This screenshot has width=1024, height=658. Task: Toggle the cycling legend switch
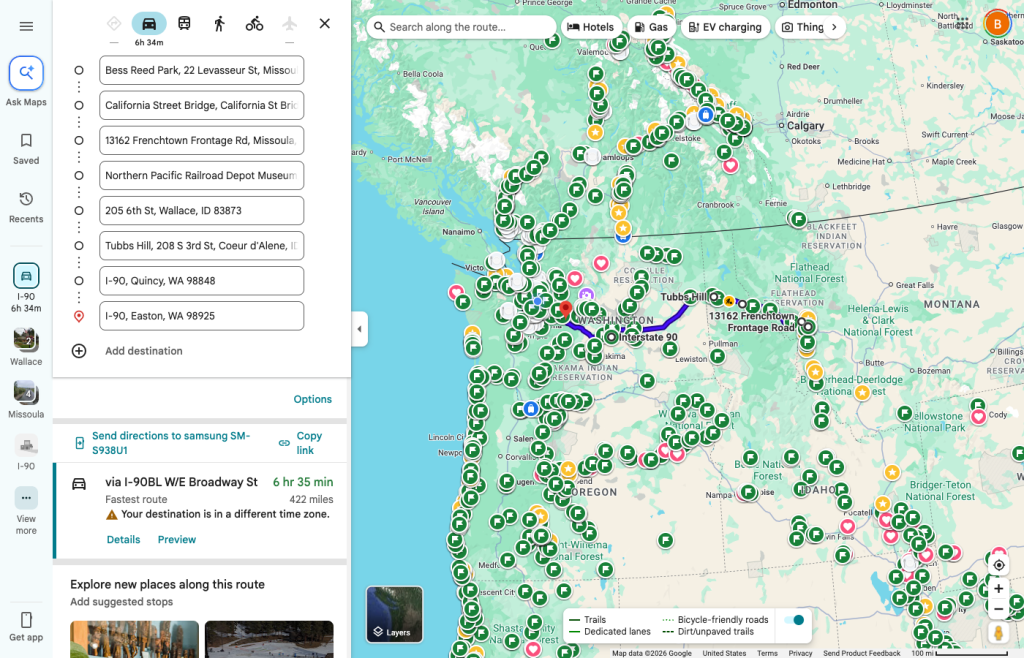tap(794, 619)
